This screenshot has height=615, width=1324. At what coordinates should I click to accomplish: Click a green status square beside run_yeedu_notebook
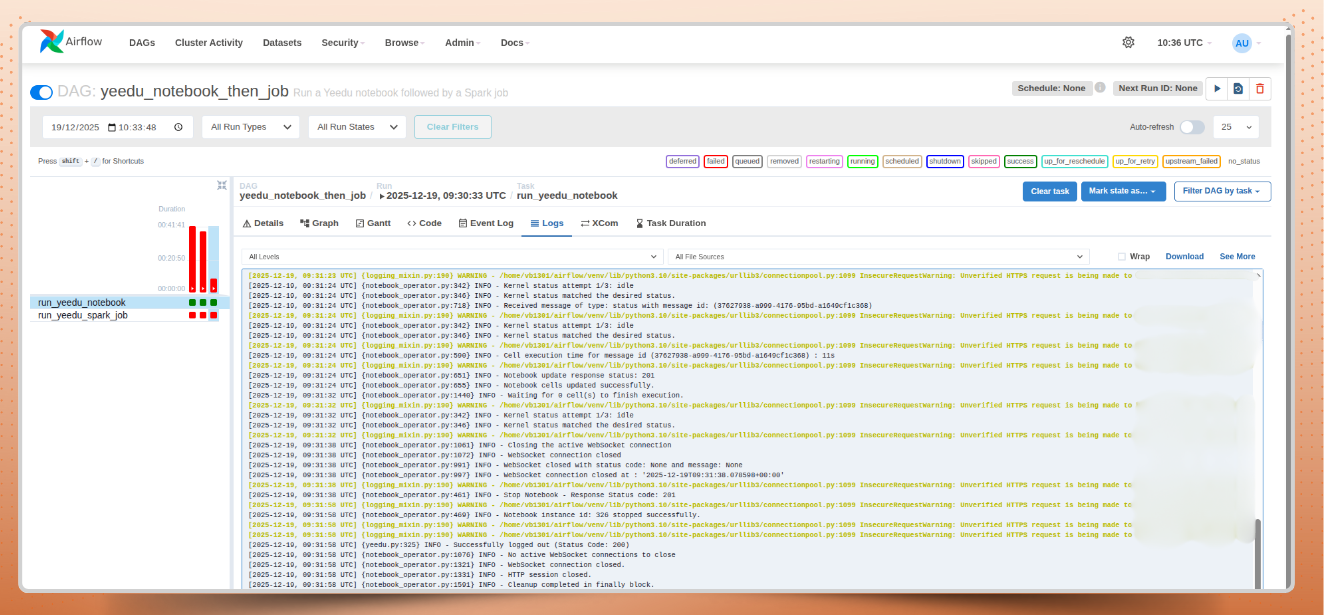pos(192,302)
